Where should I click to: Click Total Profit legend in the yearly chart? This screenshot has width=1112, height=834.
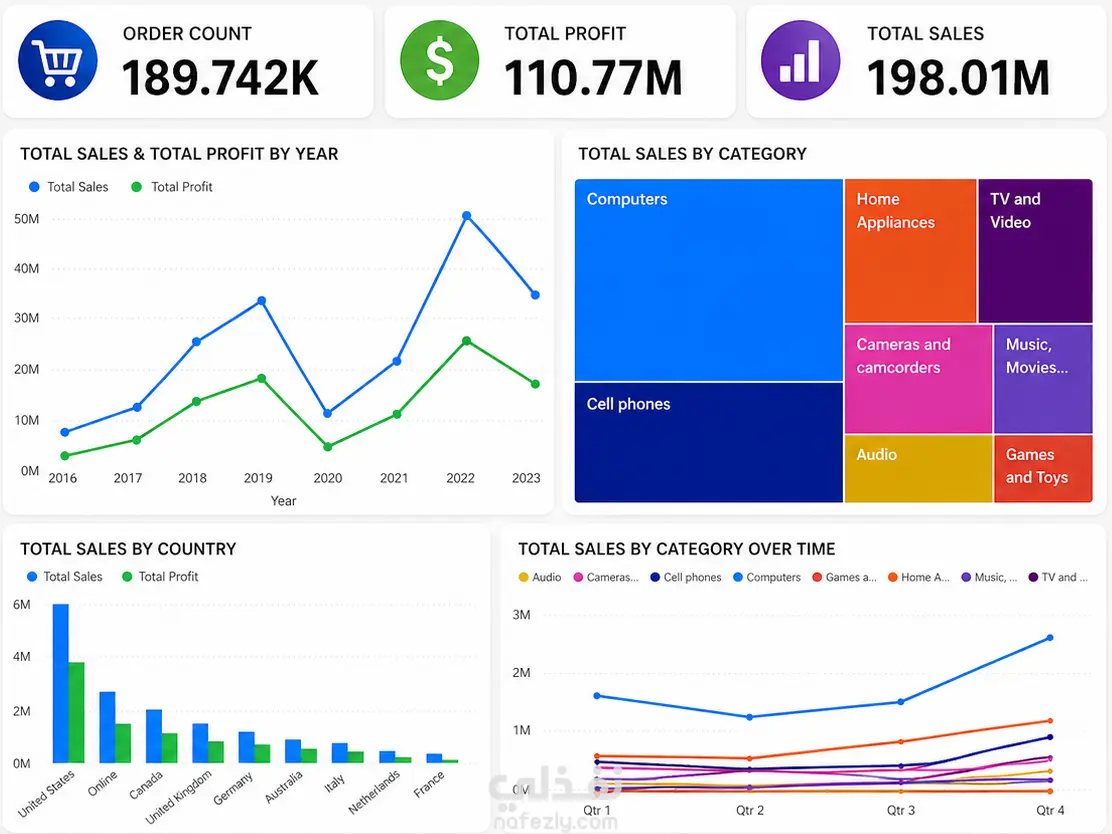pyautogui.click(x=172, y=187)
